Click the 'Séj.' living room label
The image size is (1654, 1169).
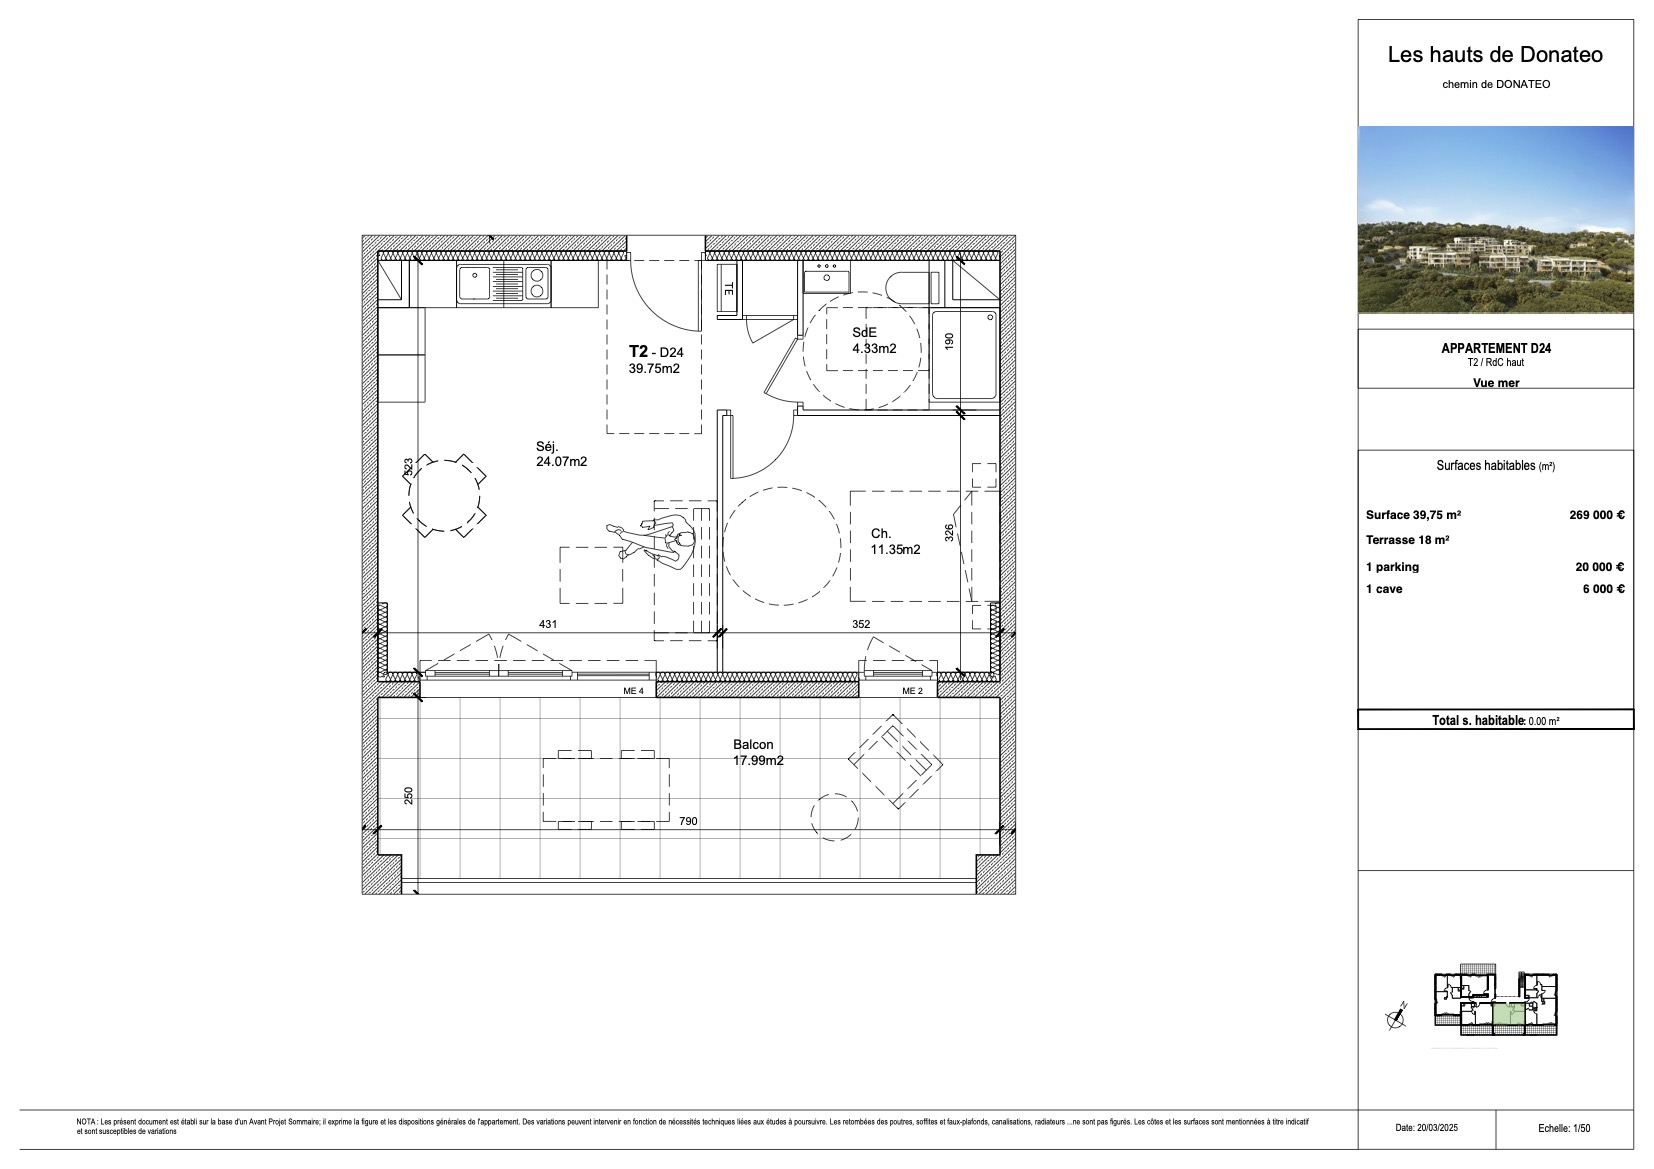tap(547, 447)
